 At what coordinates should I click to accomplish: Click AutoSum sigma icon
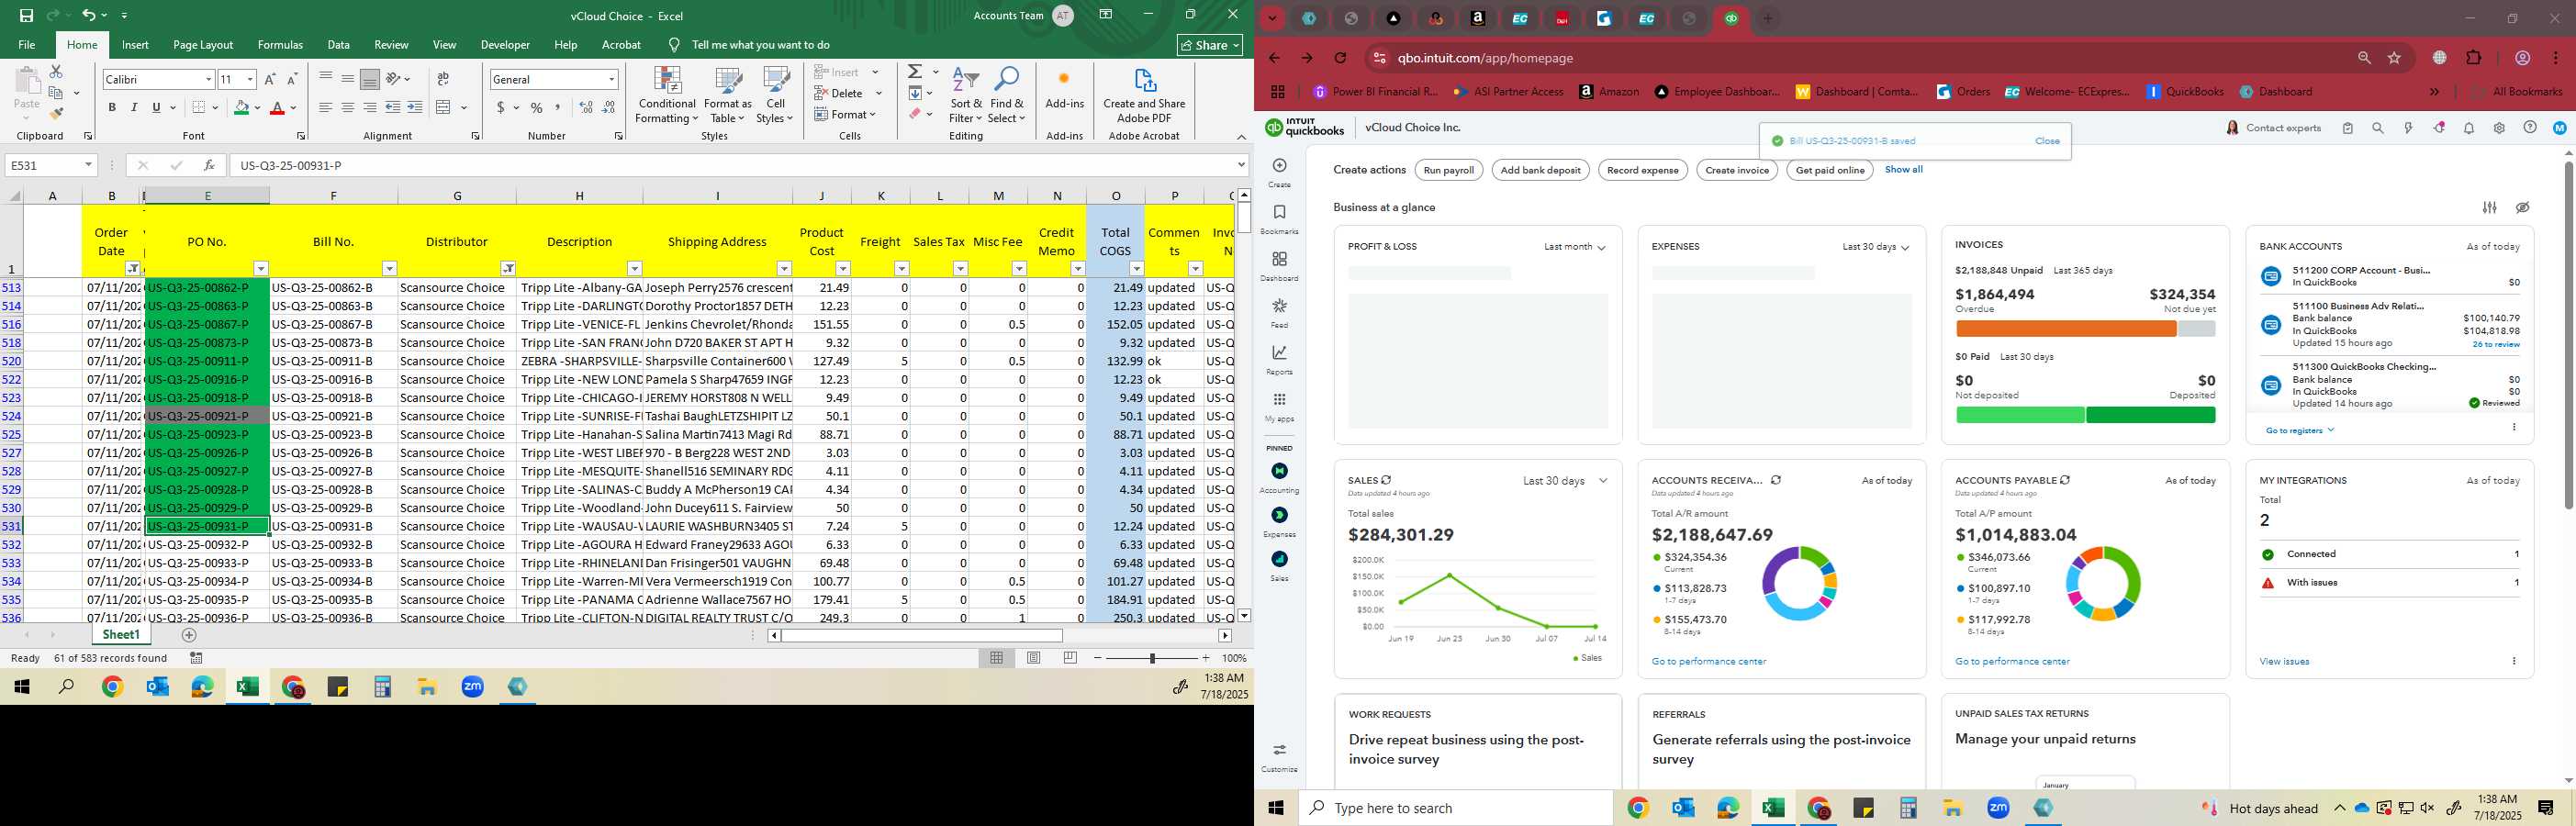click(x=915, y=72)
